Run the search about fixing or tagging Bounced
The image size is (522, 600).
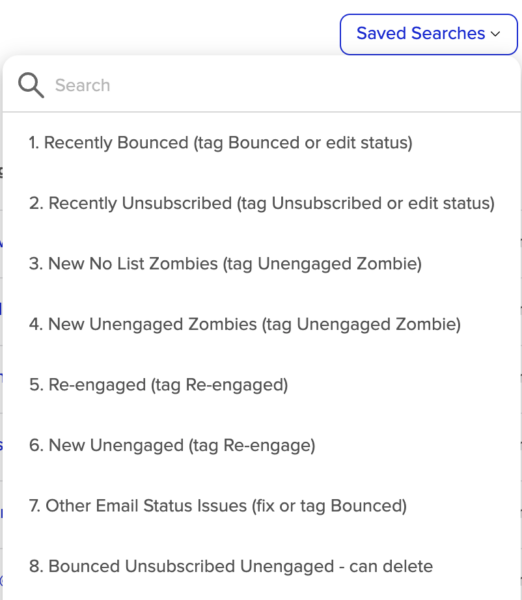261,505
